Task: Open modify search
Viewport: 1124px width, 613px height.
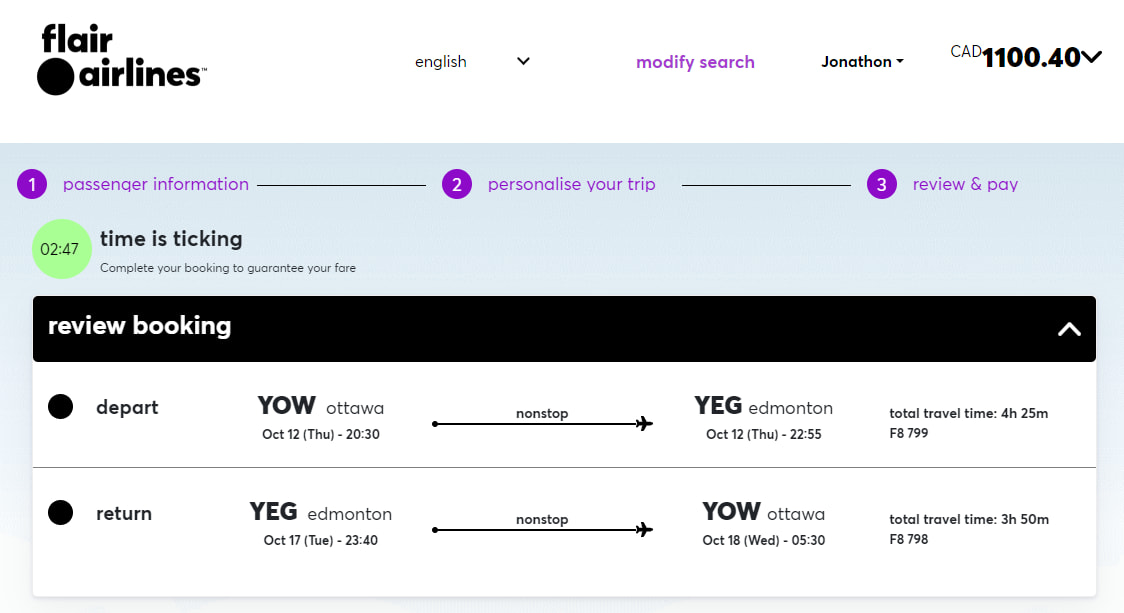Action: point(695,62)
